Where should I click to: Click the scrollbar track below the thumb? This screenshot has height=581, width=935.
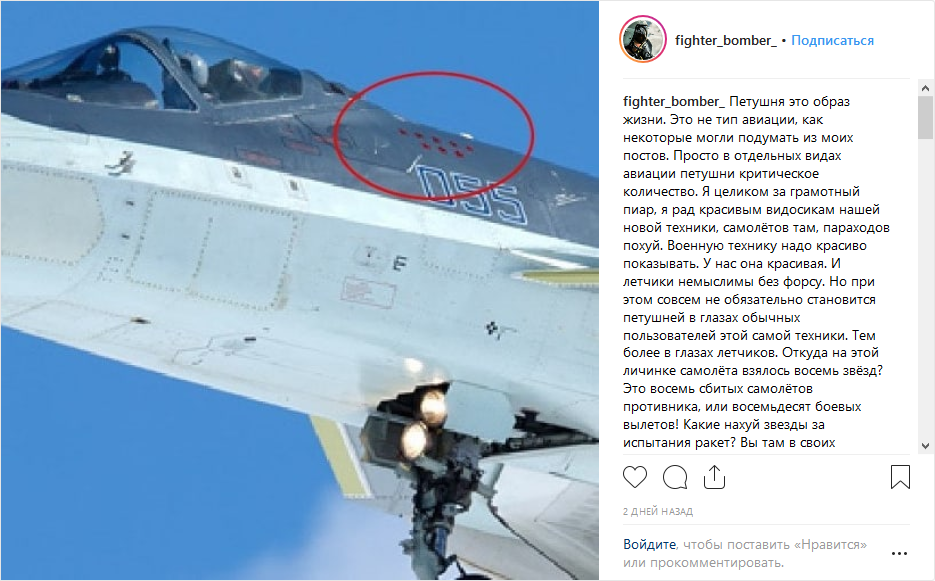[925, 289]
